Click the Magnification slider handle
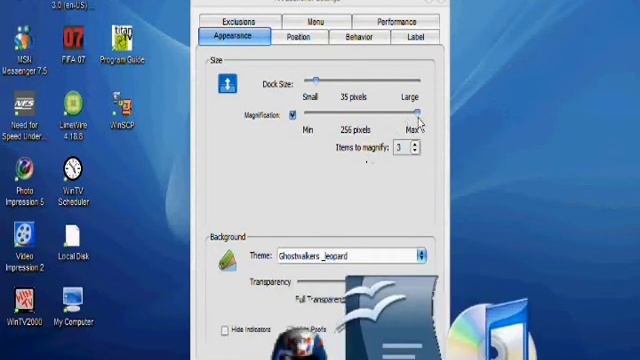 (417, 113)
